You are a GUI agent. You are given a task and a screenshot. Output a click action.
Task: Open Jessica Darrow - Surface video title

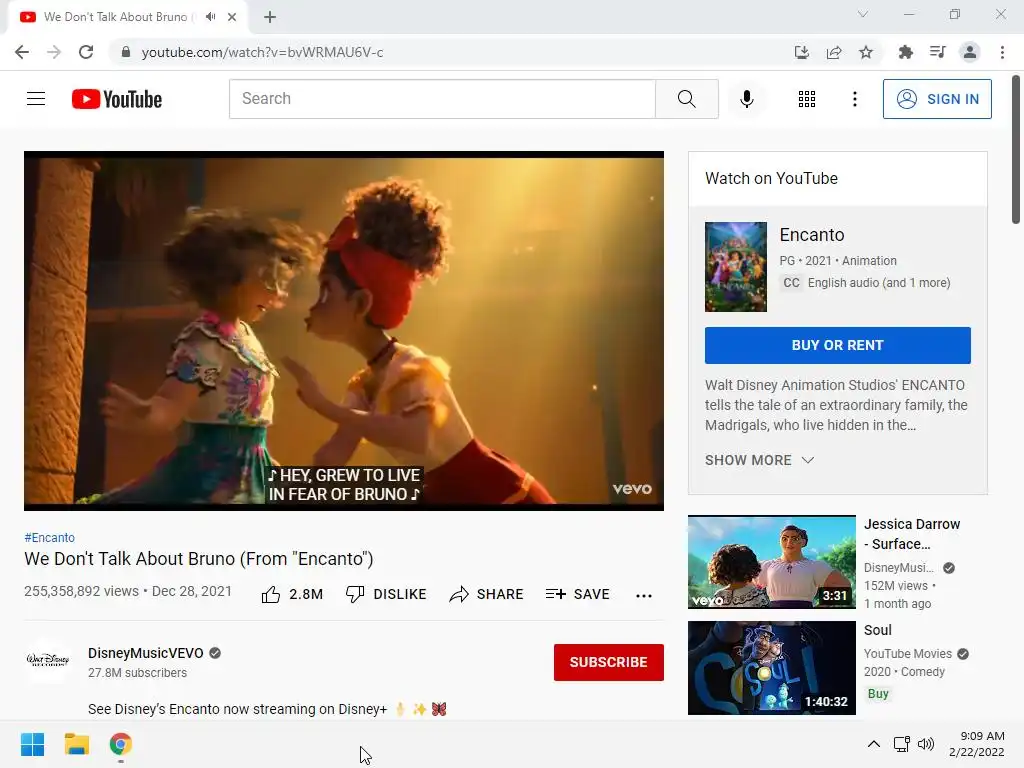(x=912, y=534)
